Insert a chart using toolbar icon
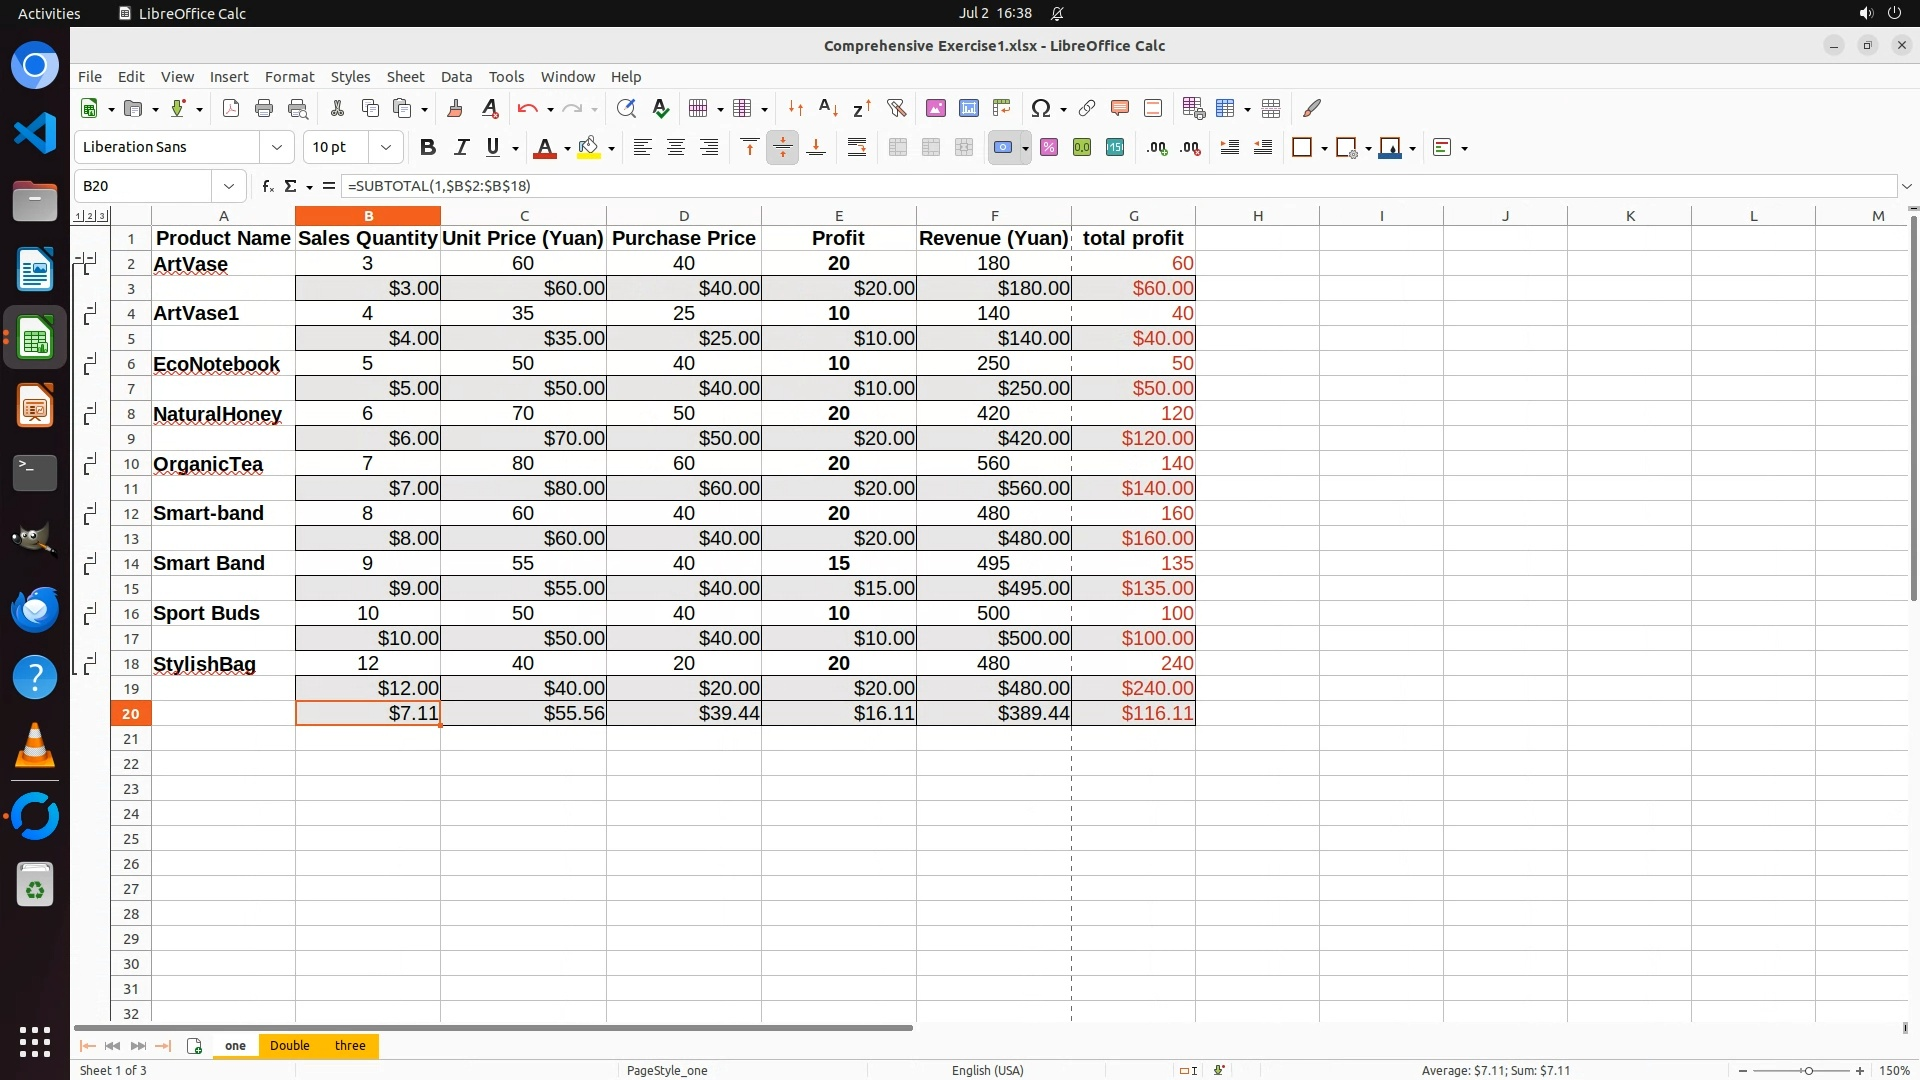Image resolution: width=1920 pixels, height=1080 pixels. coord(968,108)
